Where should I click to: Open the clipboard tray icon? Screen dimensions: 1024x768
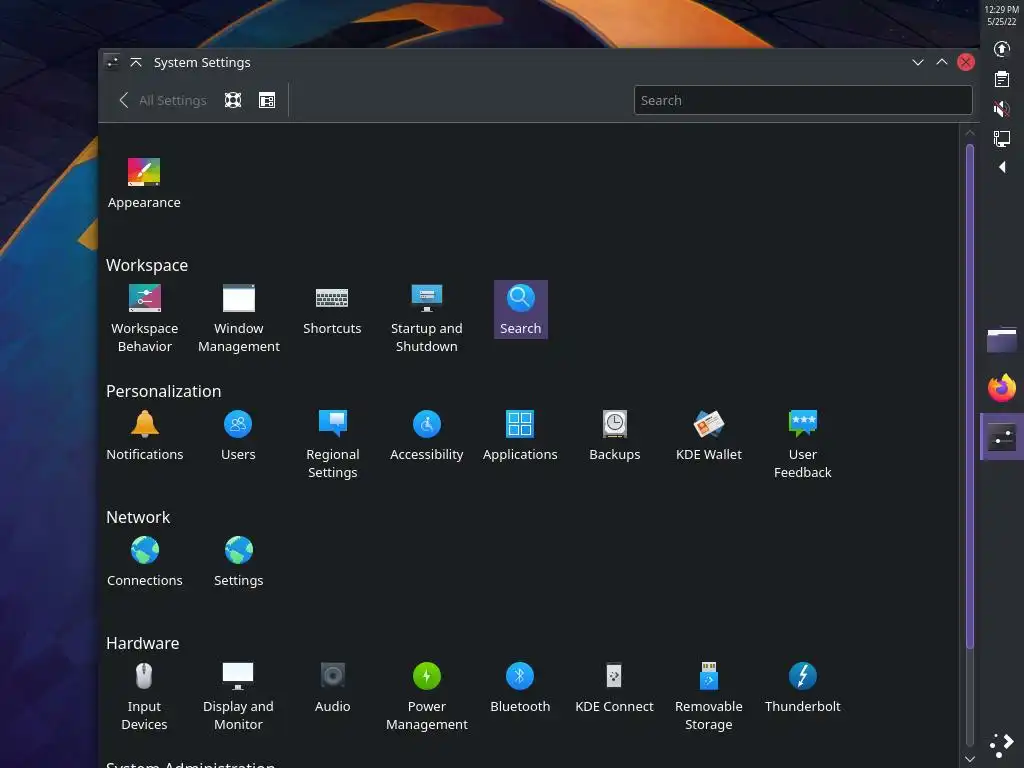[x=1002, y=79]
